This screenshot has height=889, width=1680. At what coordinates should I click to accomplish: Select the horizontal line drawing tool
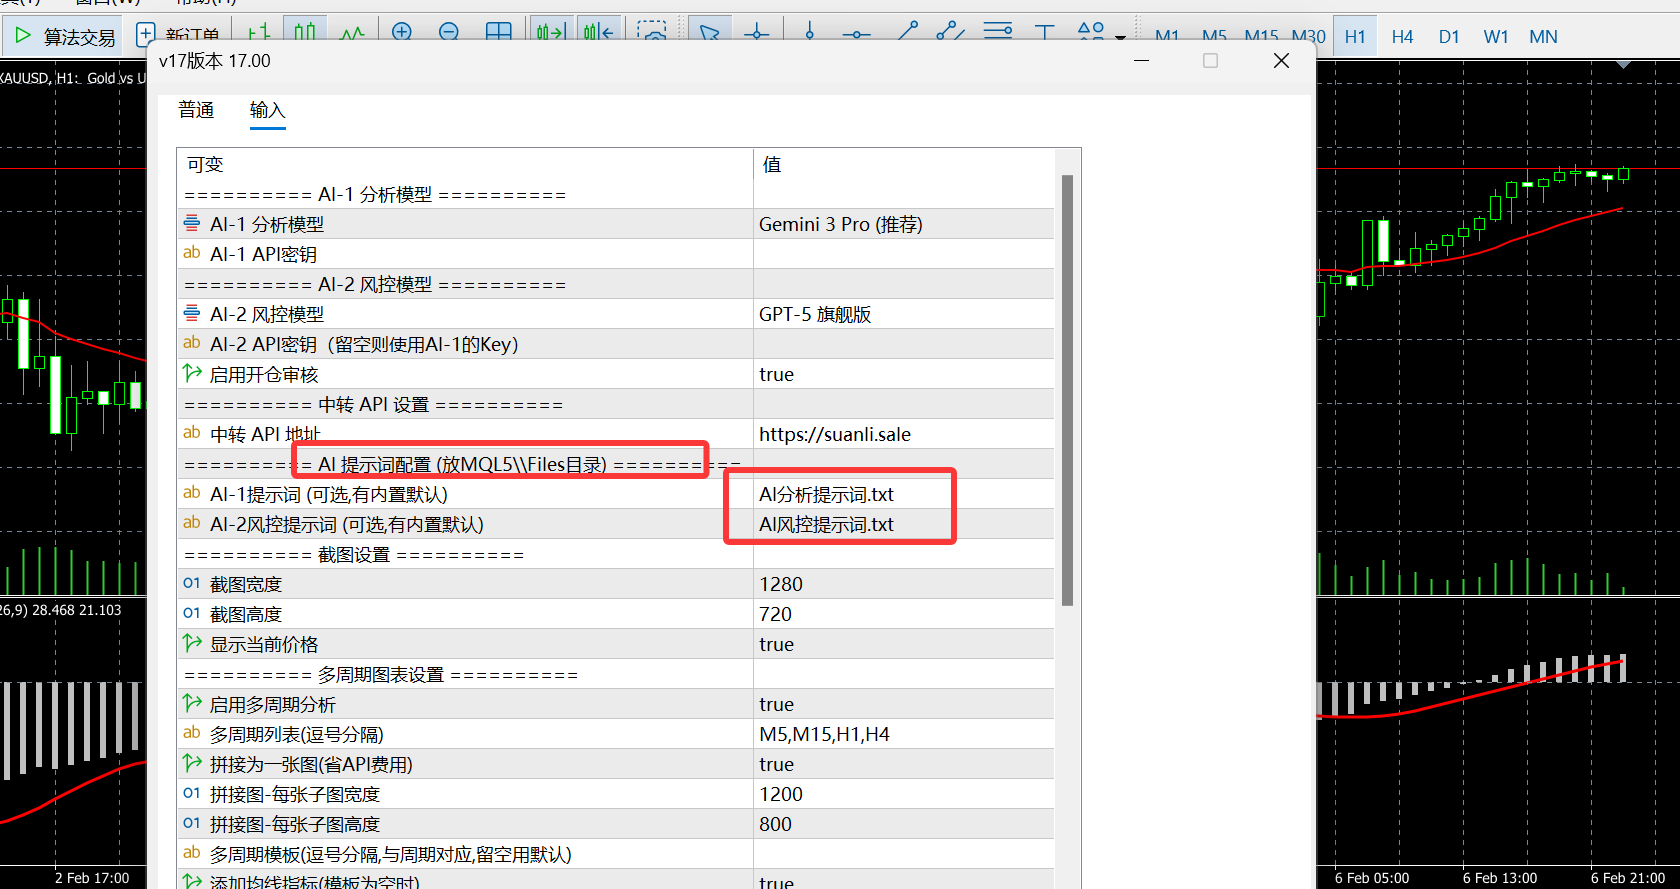point(856,34)
